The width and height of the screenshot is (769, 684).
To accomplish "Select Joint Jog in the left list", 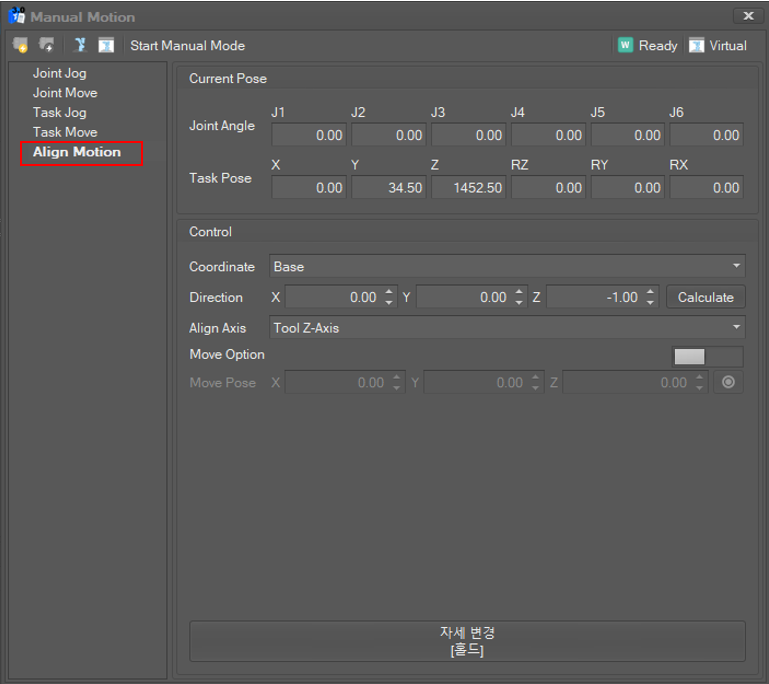I will point(59,73).
